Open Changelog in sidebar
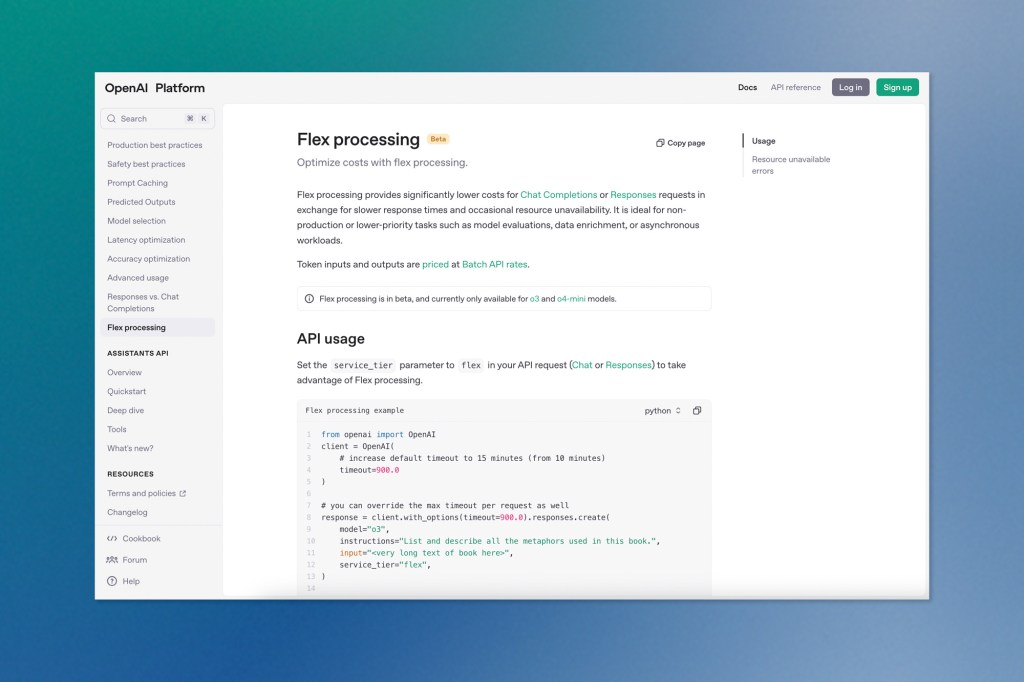The width and height of the screenshot is (1024, 682). pos(127,512)
